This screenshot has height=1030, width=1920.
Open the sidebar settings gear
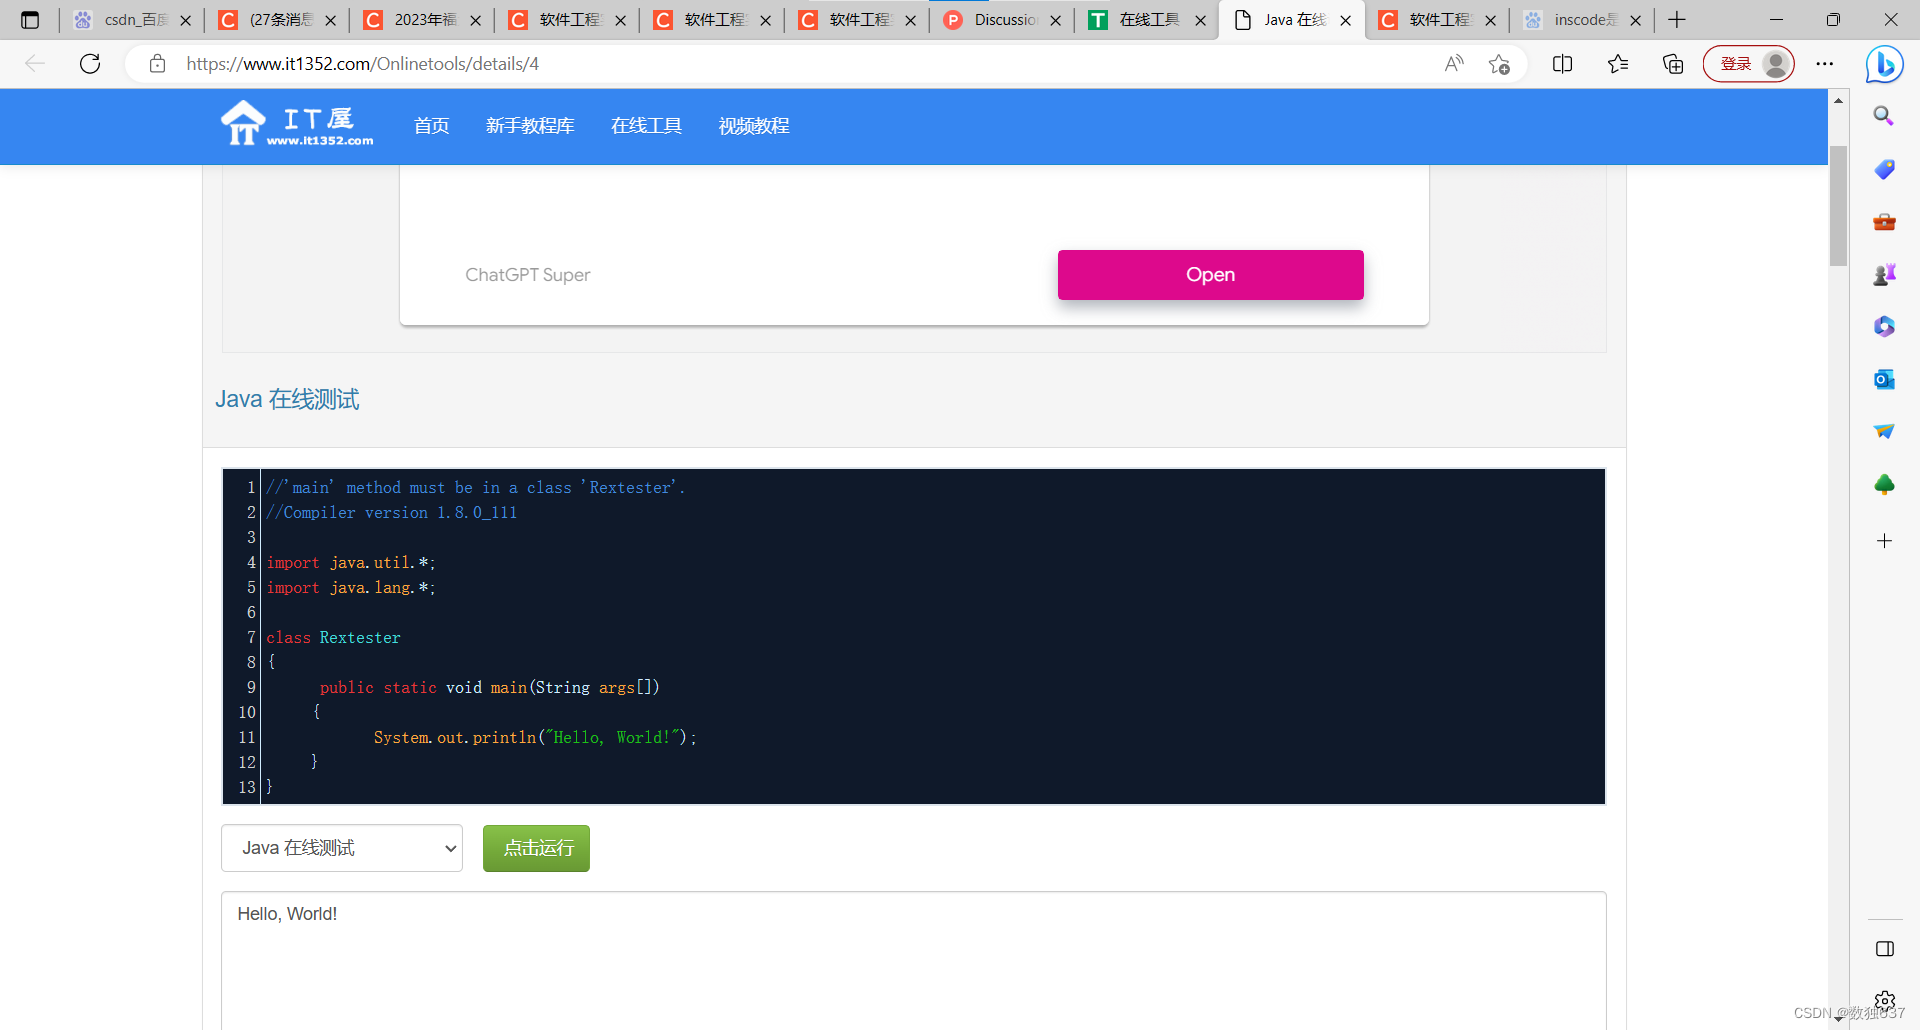pyautogui.click(x=1884, y=1000)
